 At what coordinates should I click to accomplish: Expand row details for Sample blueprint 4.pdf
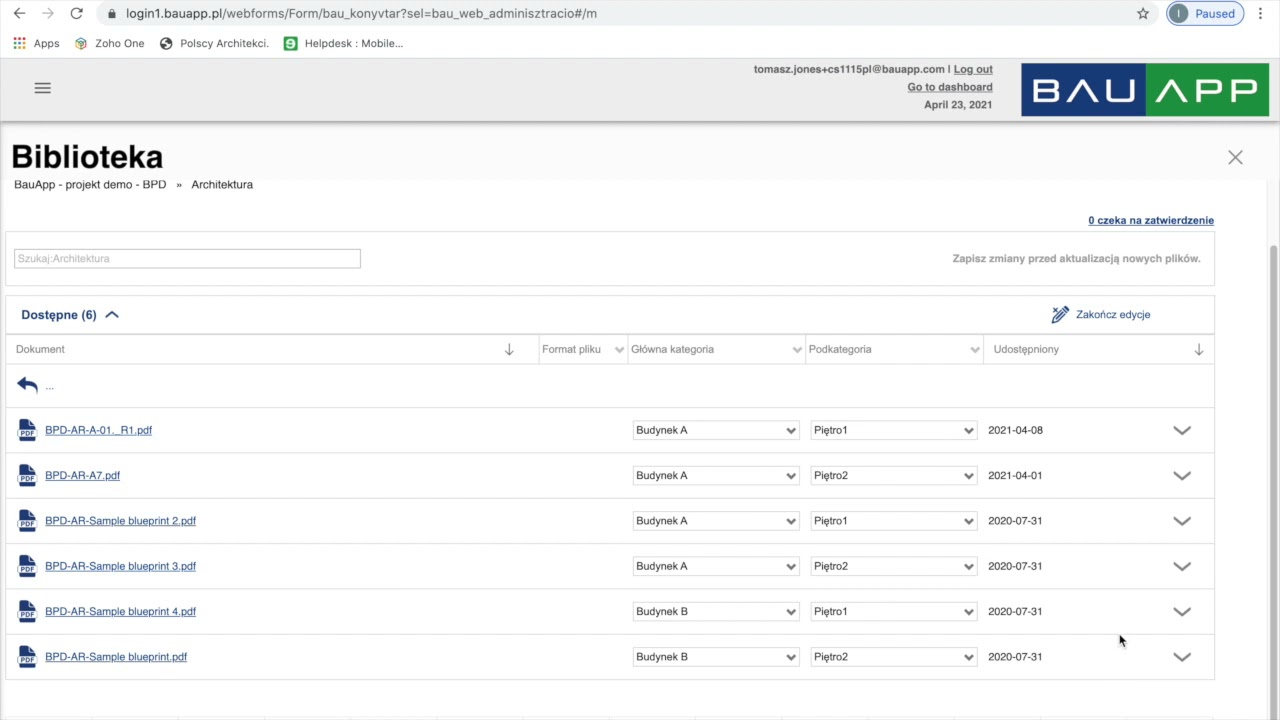[x=1182, y=612]
